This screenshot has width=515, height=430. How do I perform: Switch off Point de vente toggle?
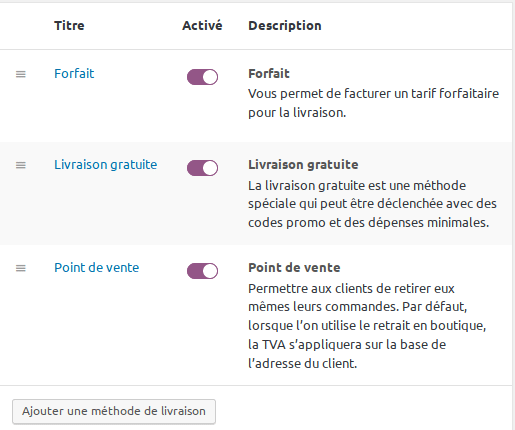tap(202, 271)
